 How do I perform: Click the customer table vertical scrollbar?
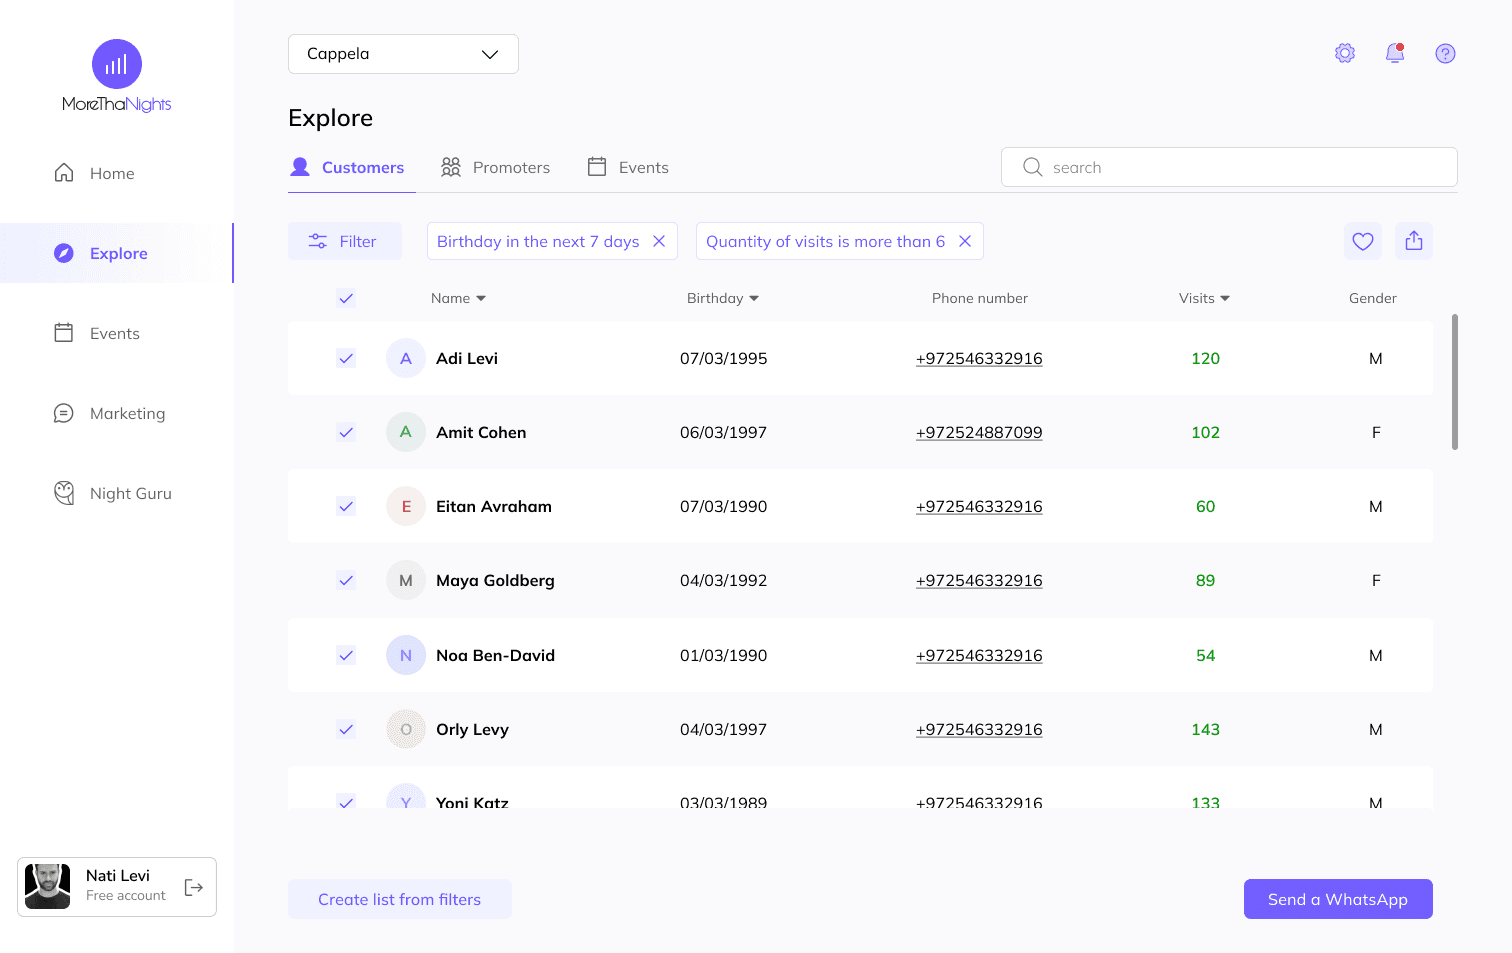[1454, 382]
